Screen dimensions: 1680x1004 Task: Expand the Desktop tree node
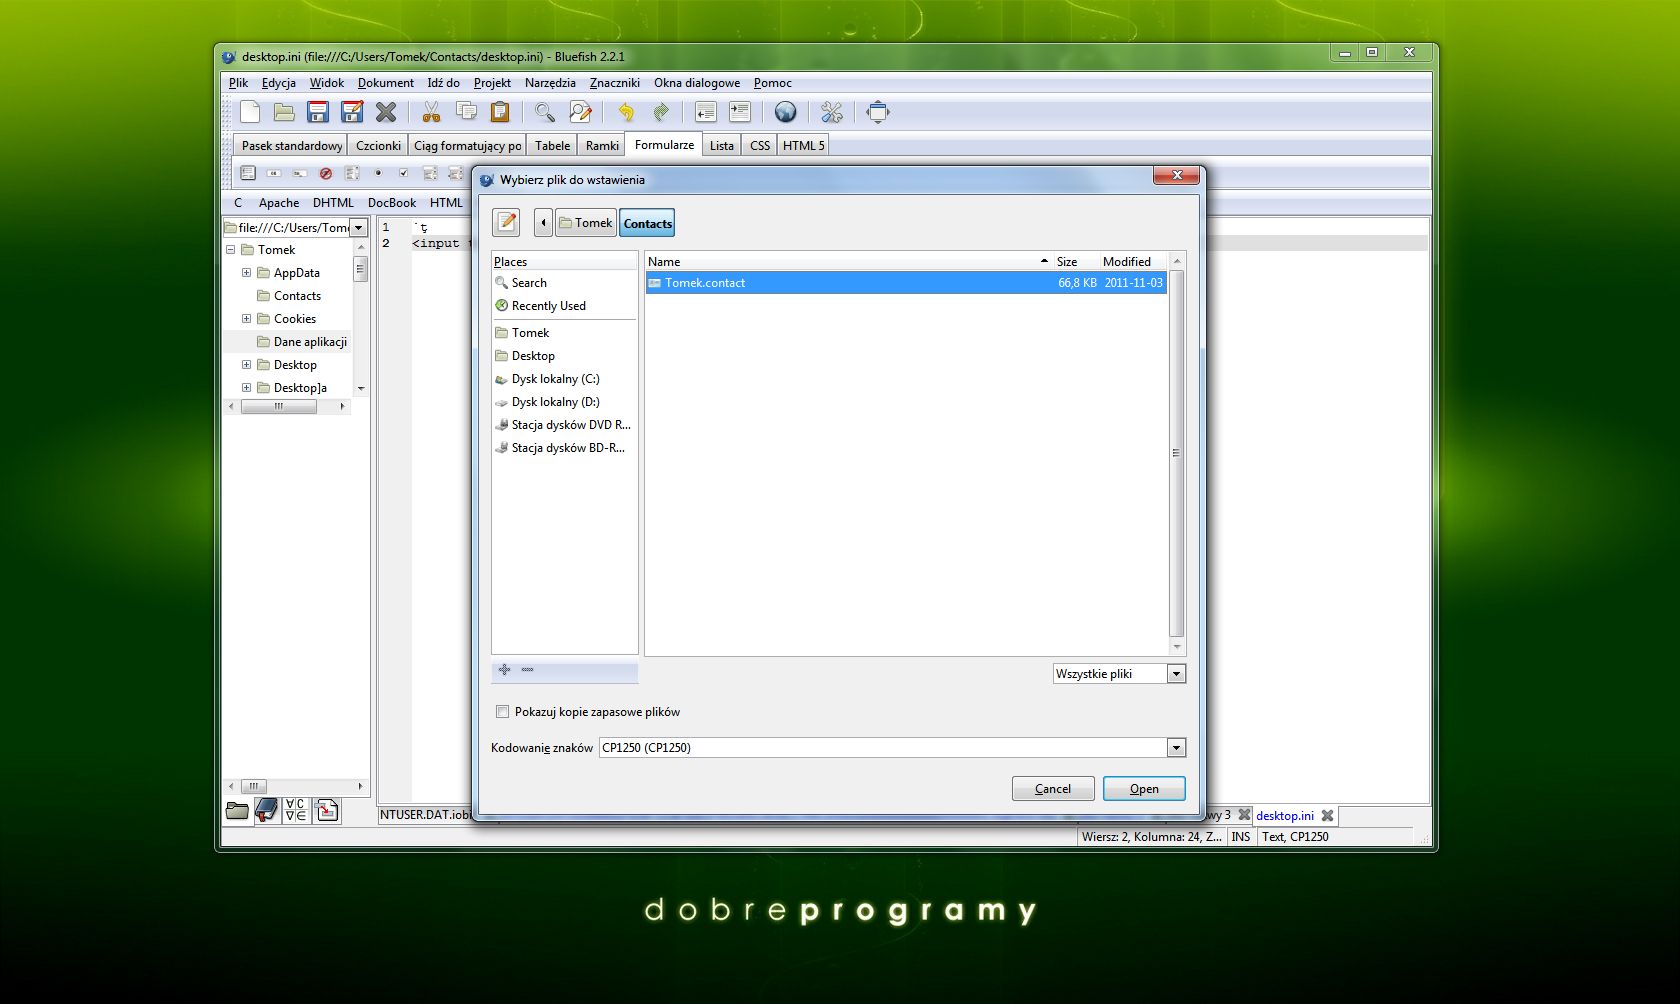[247, 365]
